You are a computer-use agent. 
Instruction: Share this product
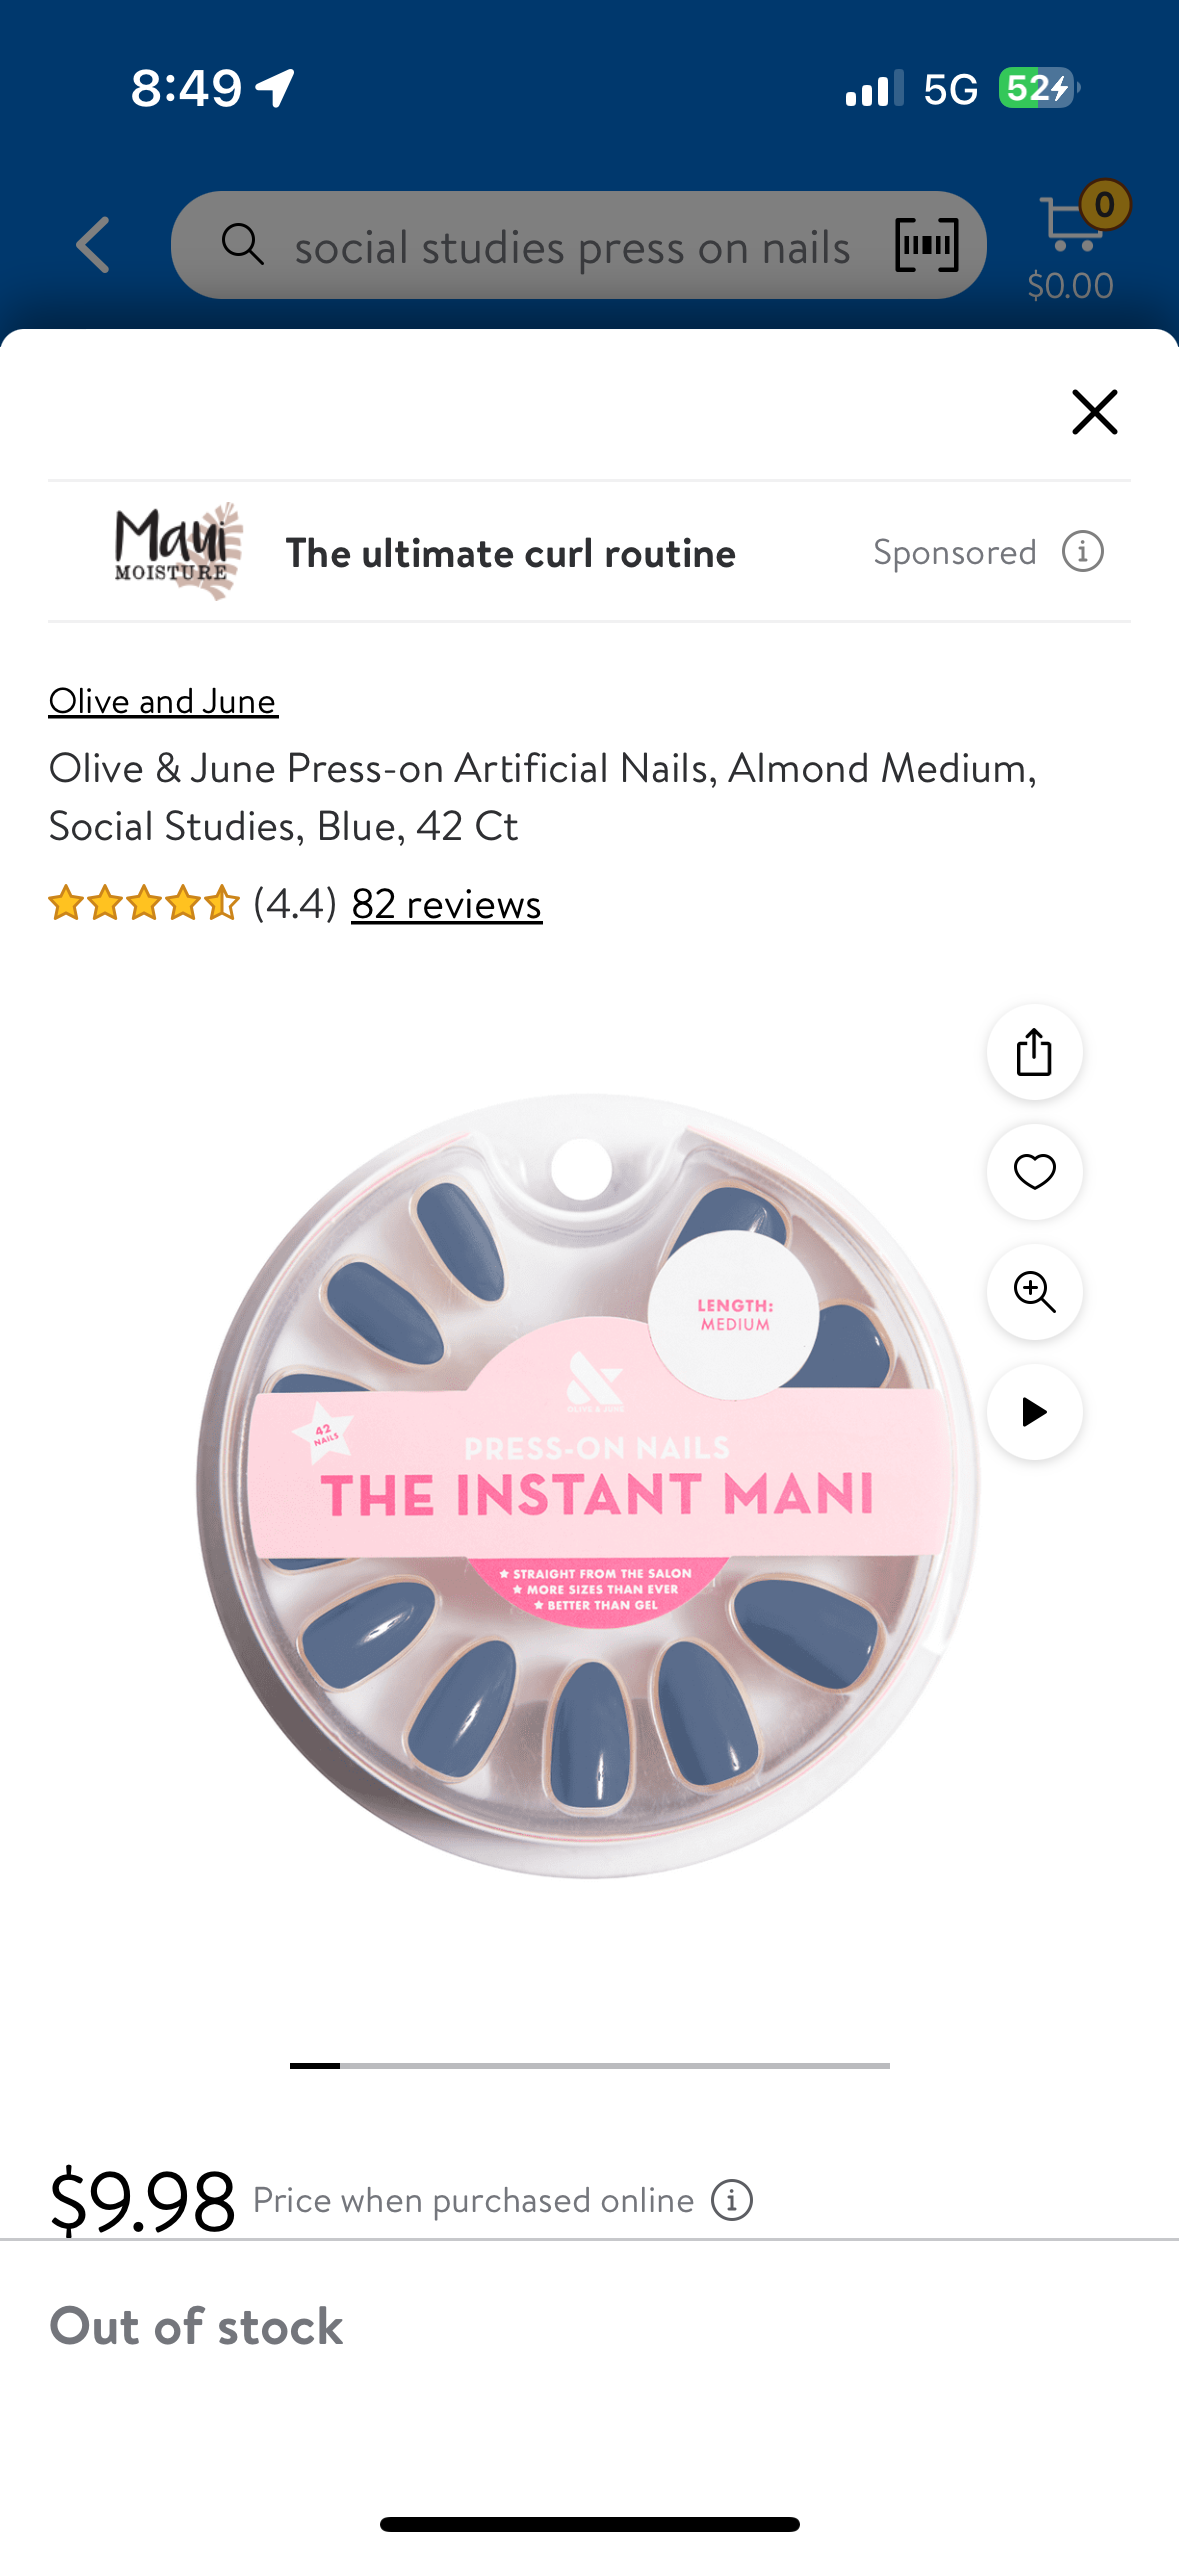[1034, 1052]
